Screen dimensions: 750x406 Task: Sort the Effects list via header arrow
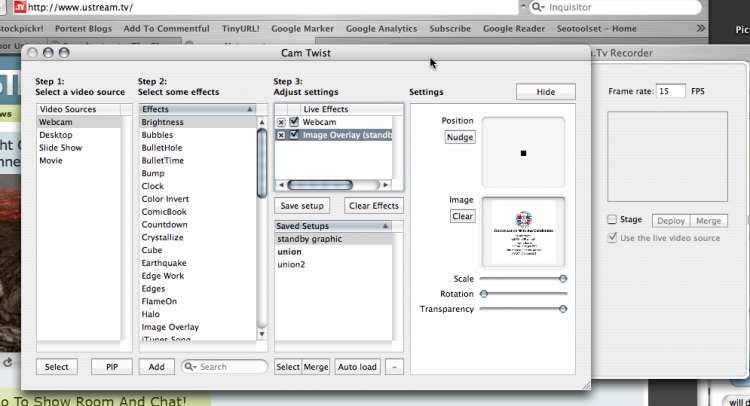[249, 109]
